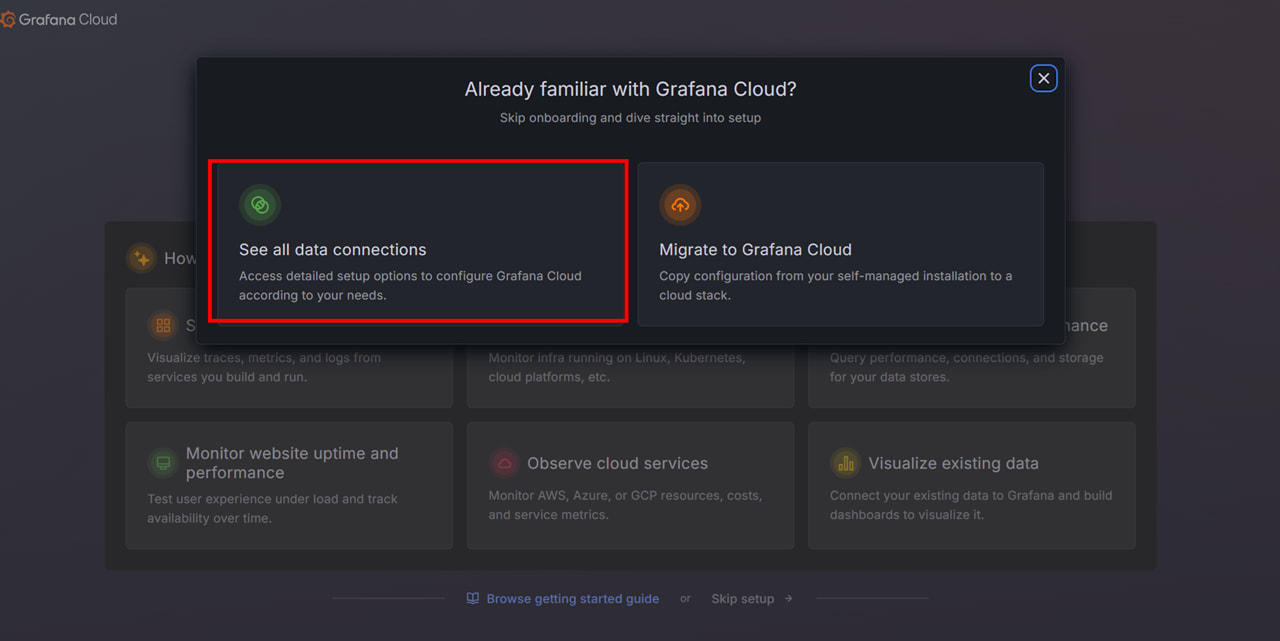Click the orange cloud upload migrate icon
Screen dimensions: 1280x641
(x=680, y=205)
